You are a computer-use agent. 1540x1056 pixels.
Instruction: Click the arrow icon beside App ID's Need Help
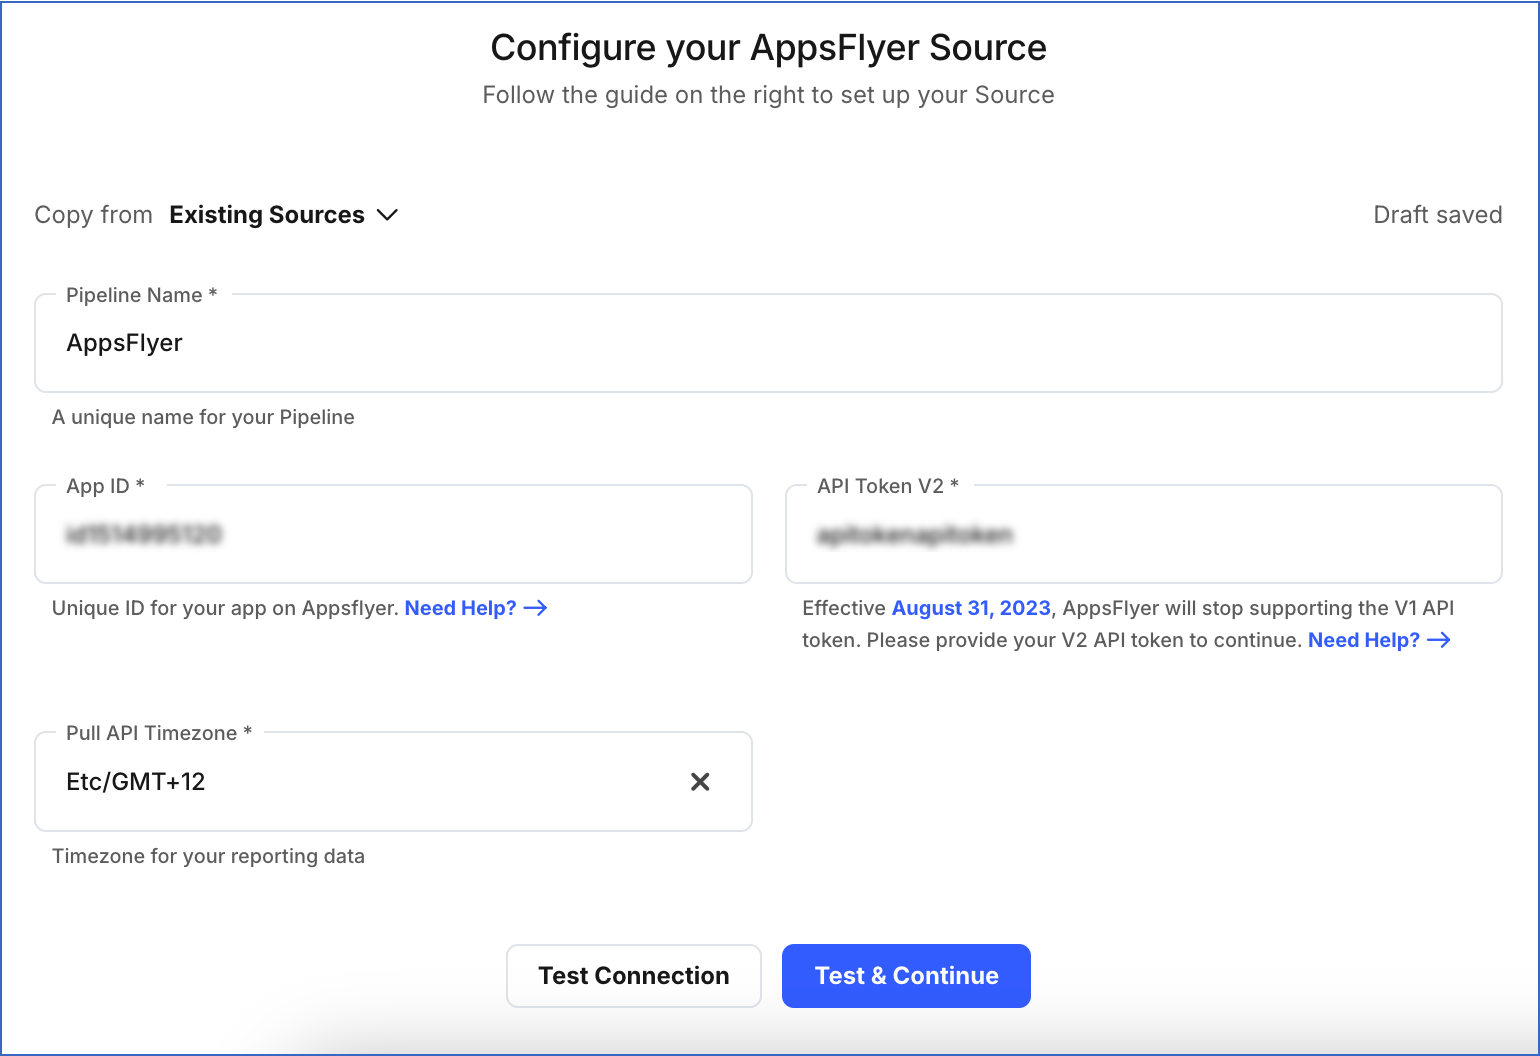click(x=537, y=608)
